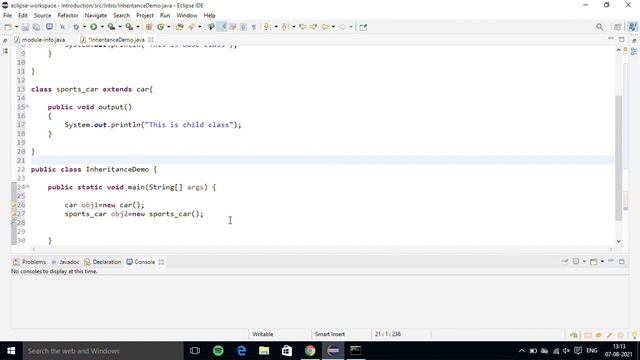Expand the Run button dropdown arrow
Viewport: 640px width, 360px height.
click(x=102, y=27)
